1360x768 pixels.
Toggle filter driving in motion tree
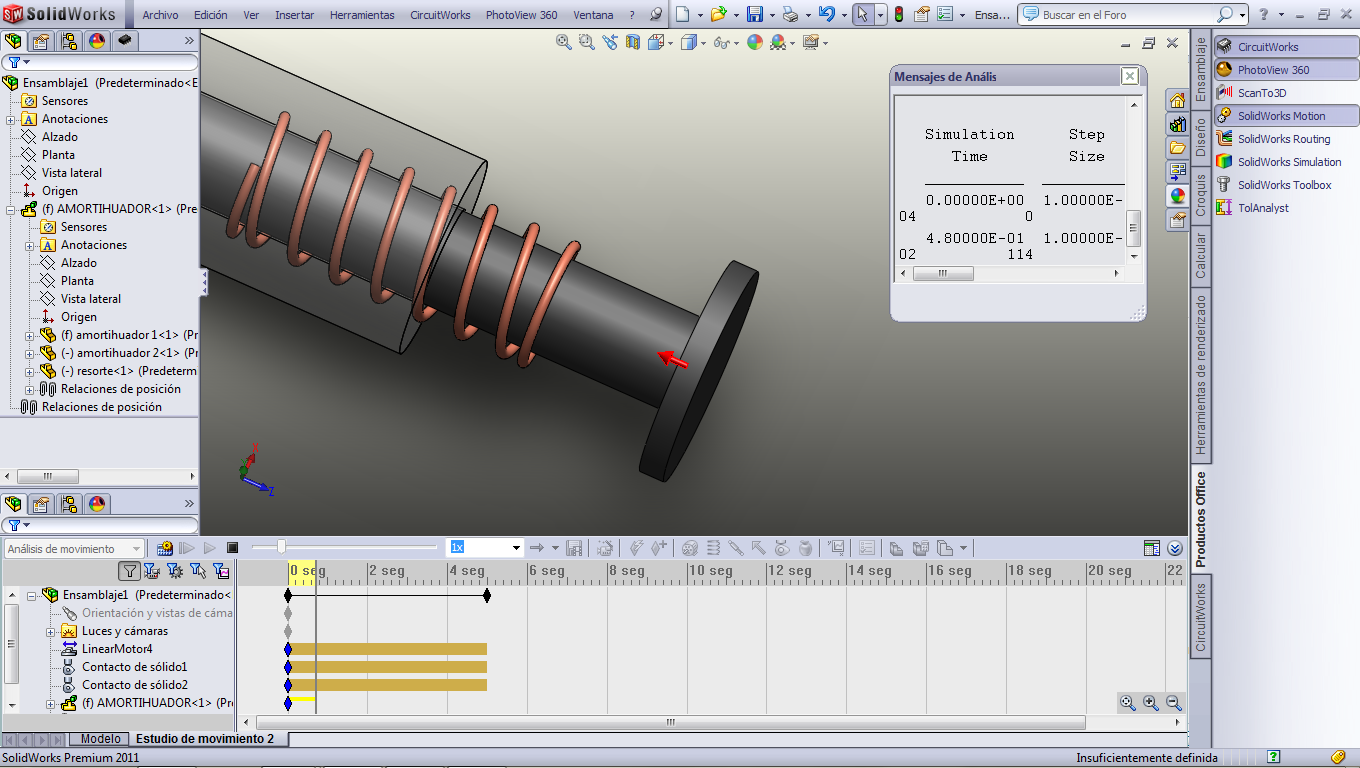[175, 571]
